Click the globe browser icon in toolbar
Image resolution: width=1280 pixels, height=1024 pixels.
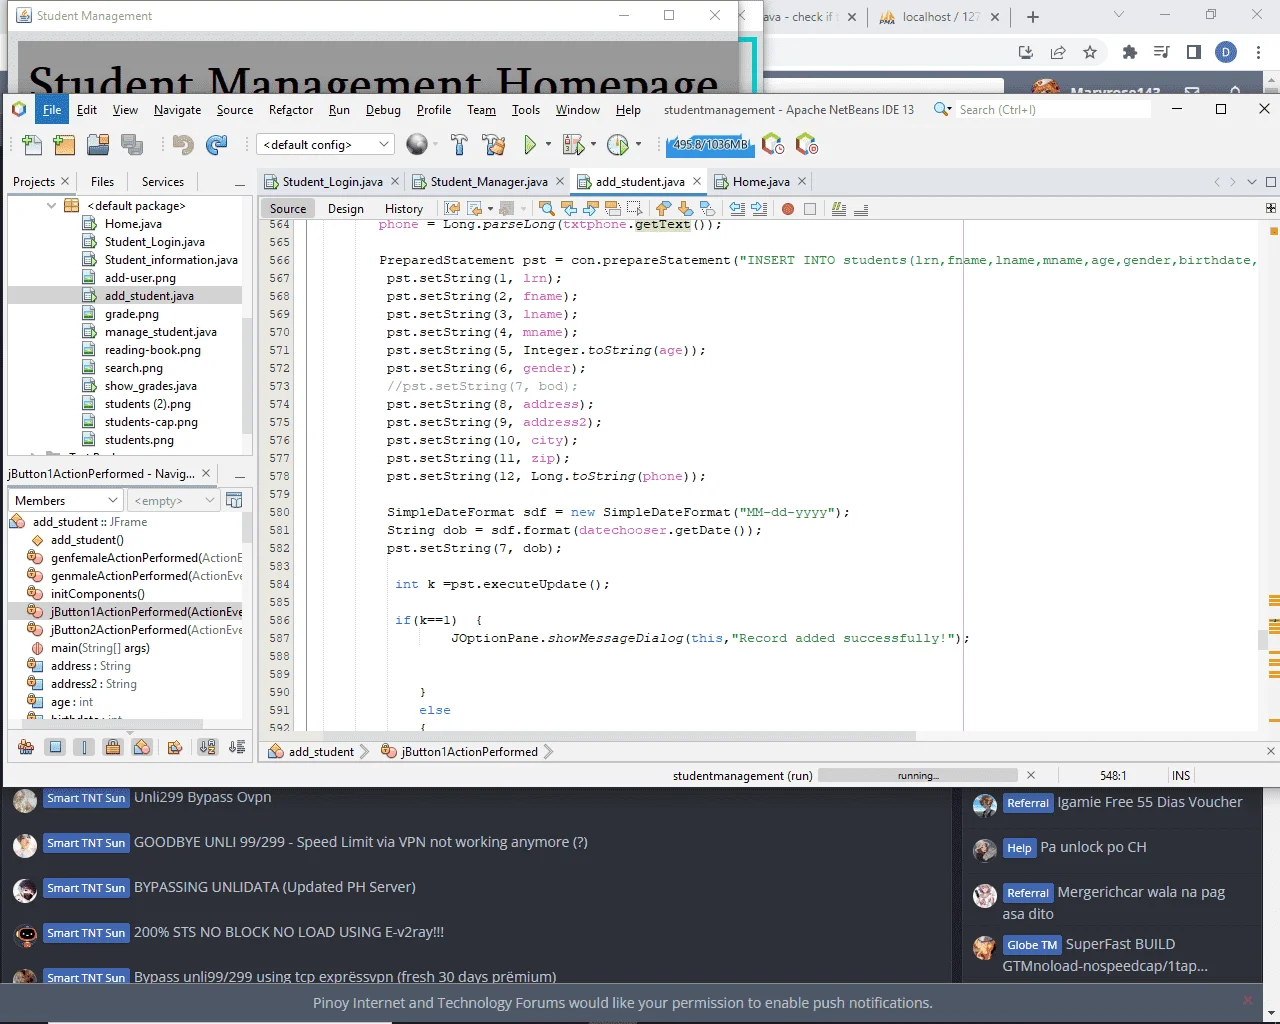click(x=417, y=145)
